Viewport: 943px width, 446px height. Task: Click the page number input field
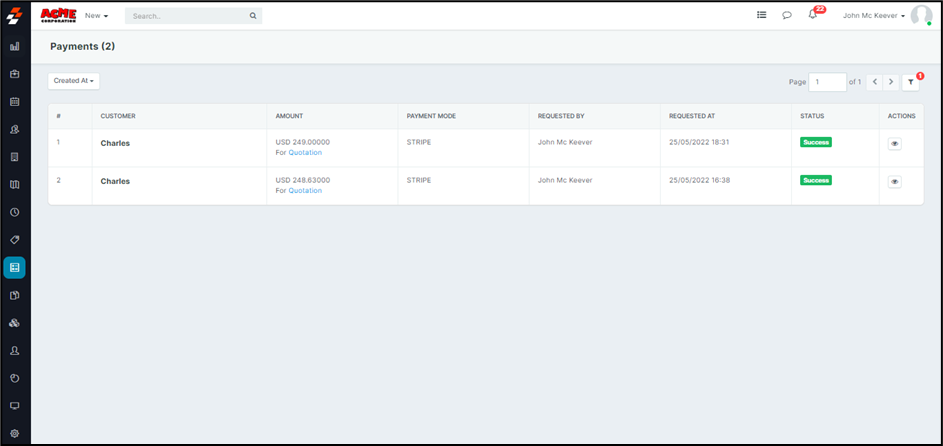(x=827, y=82)
